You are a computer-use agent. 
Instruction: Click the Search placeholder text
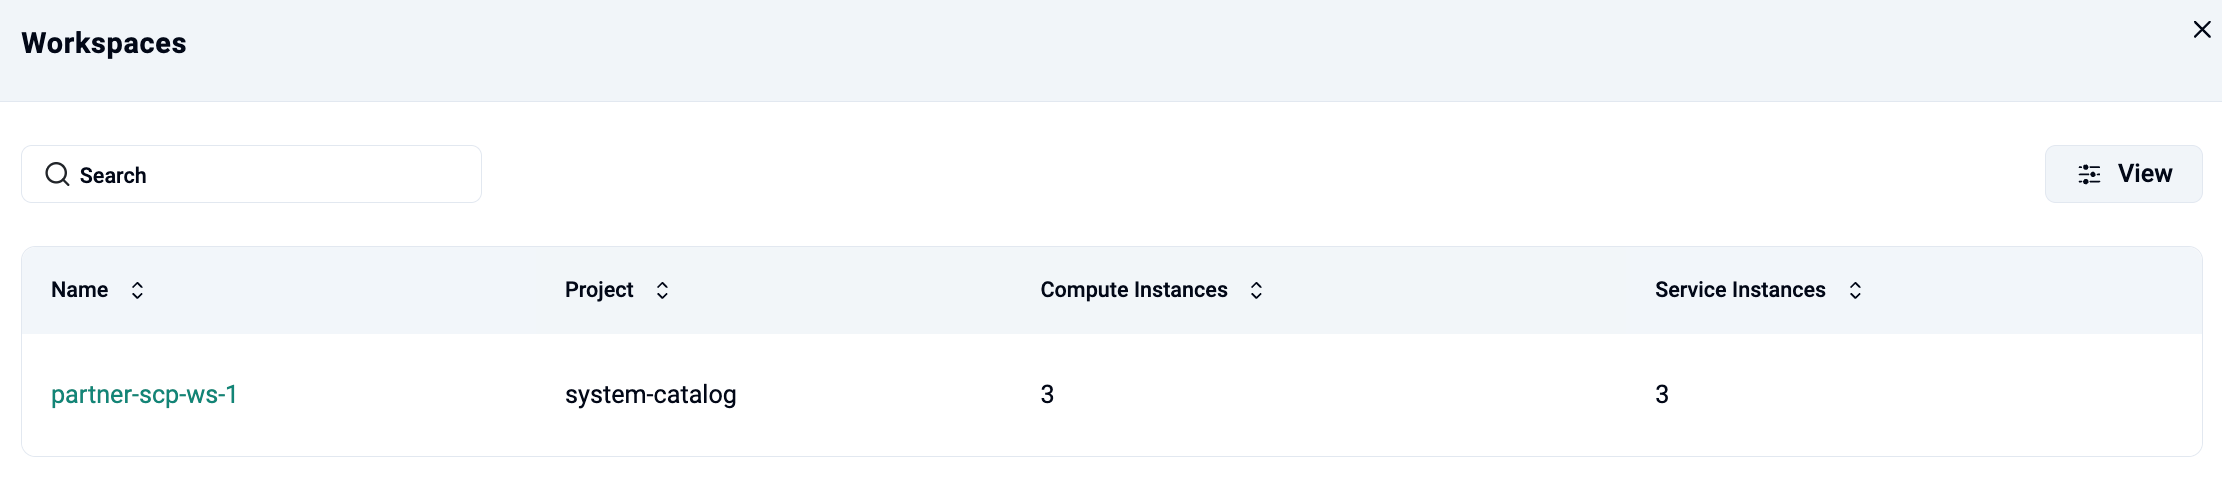pyautogui.click(x=113, y=176)
